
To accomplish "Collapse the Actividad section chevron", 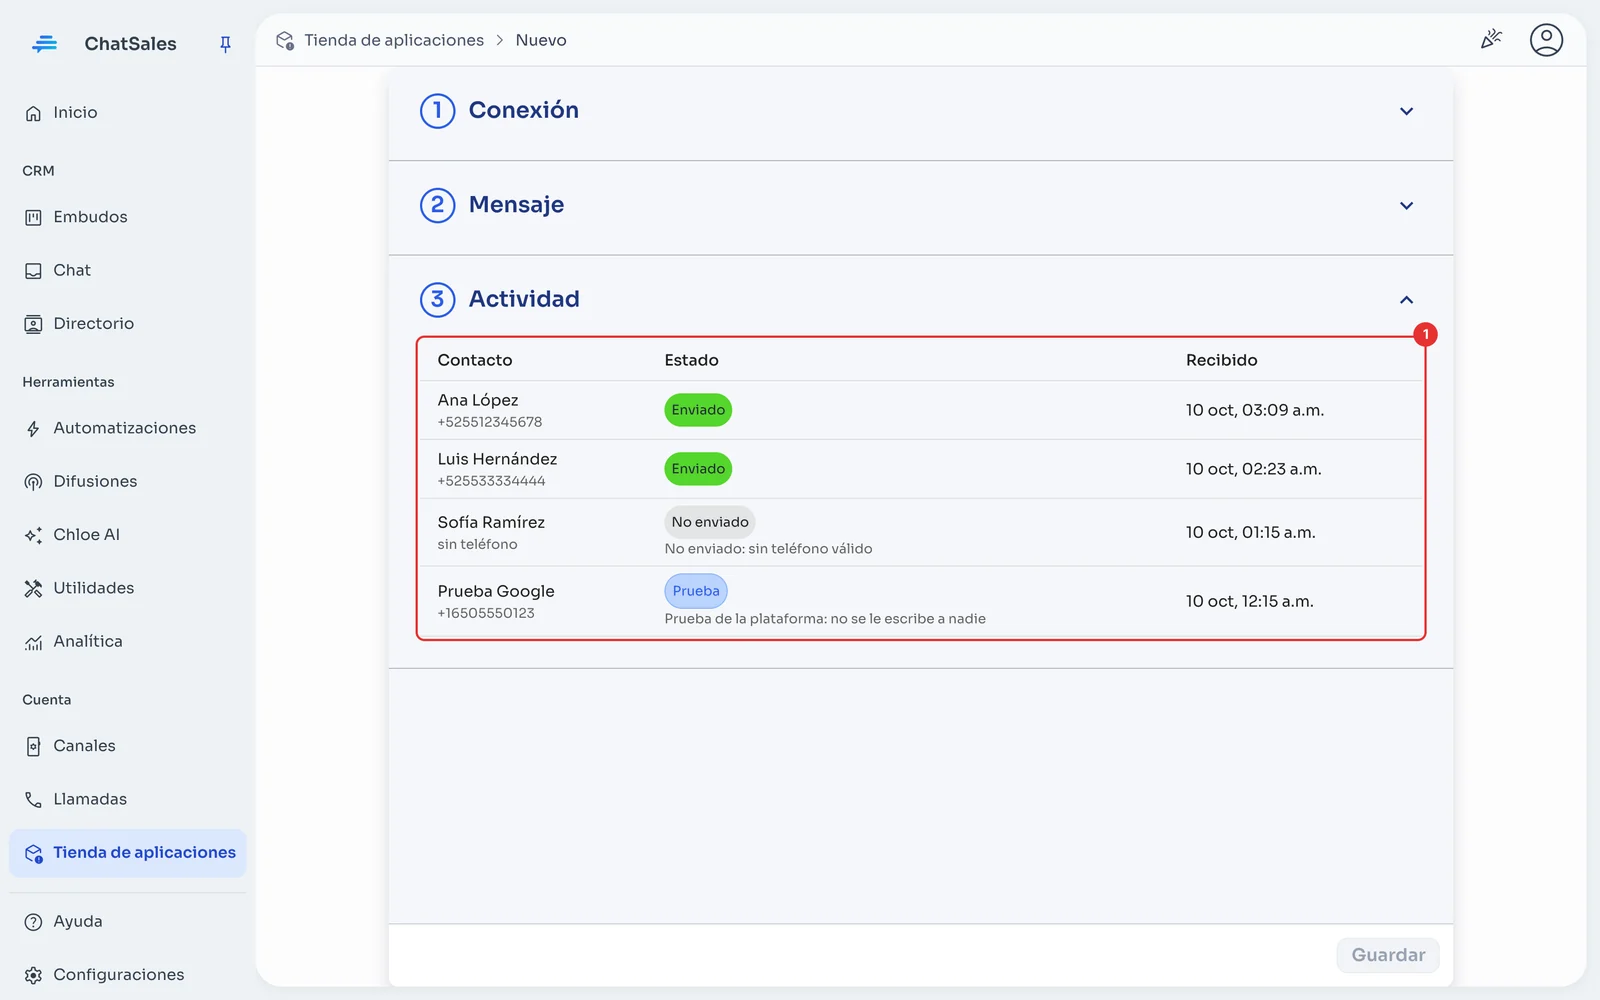I will coord(1406,300).
